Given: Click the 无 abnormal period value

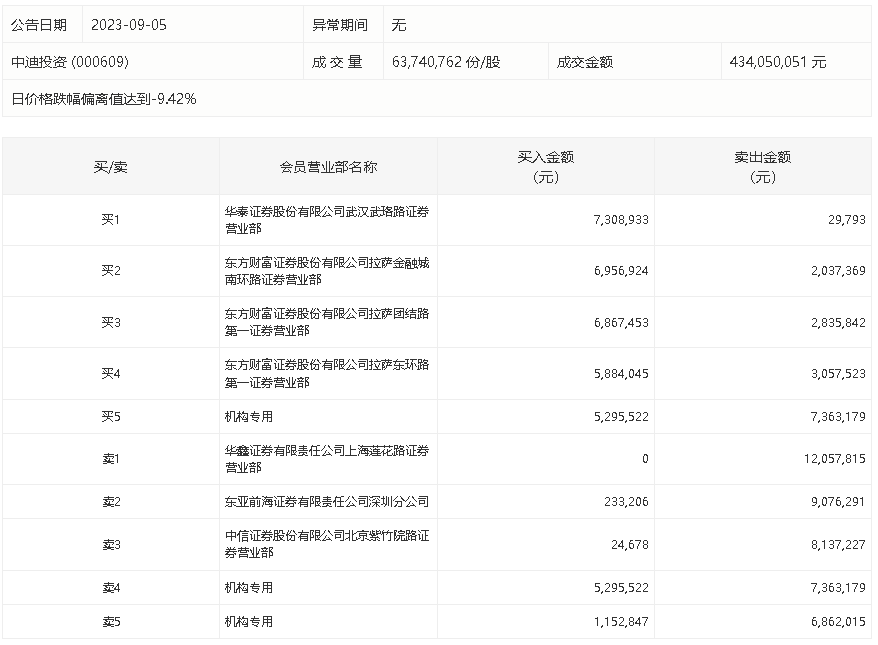Looking at the screenshot, I should (x=399, y=25).
